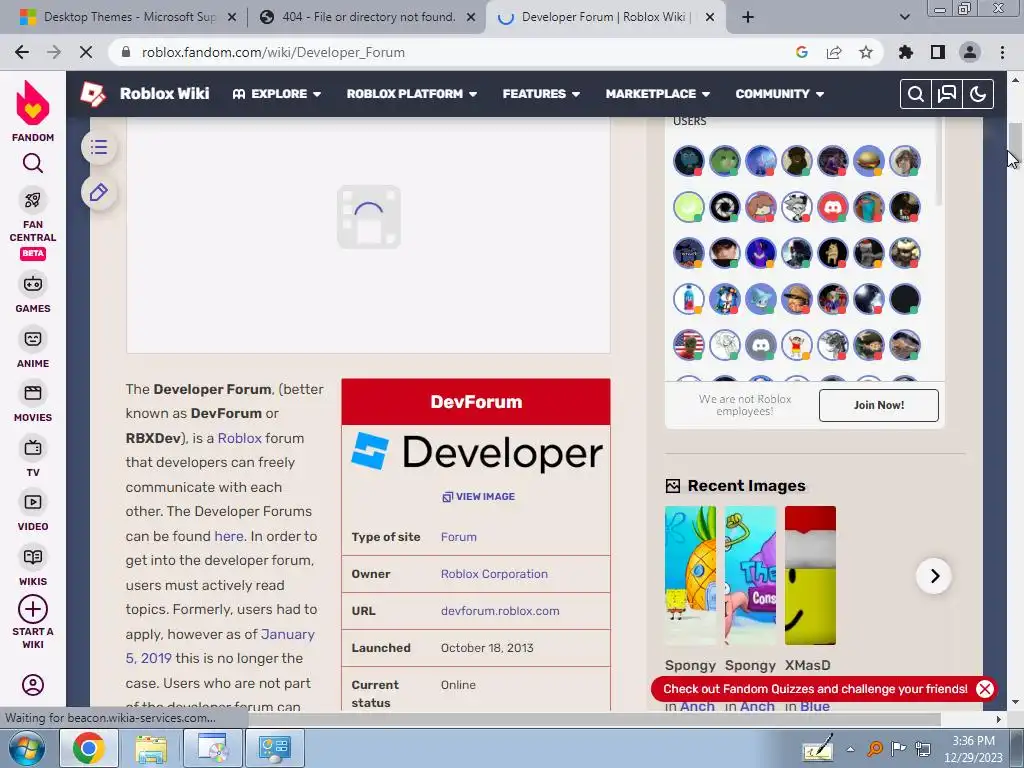Click Start a Wiki plus icon
This screenshot has height=768, width=1024.
(33, 609)
